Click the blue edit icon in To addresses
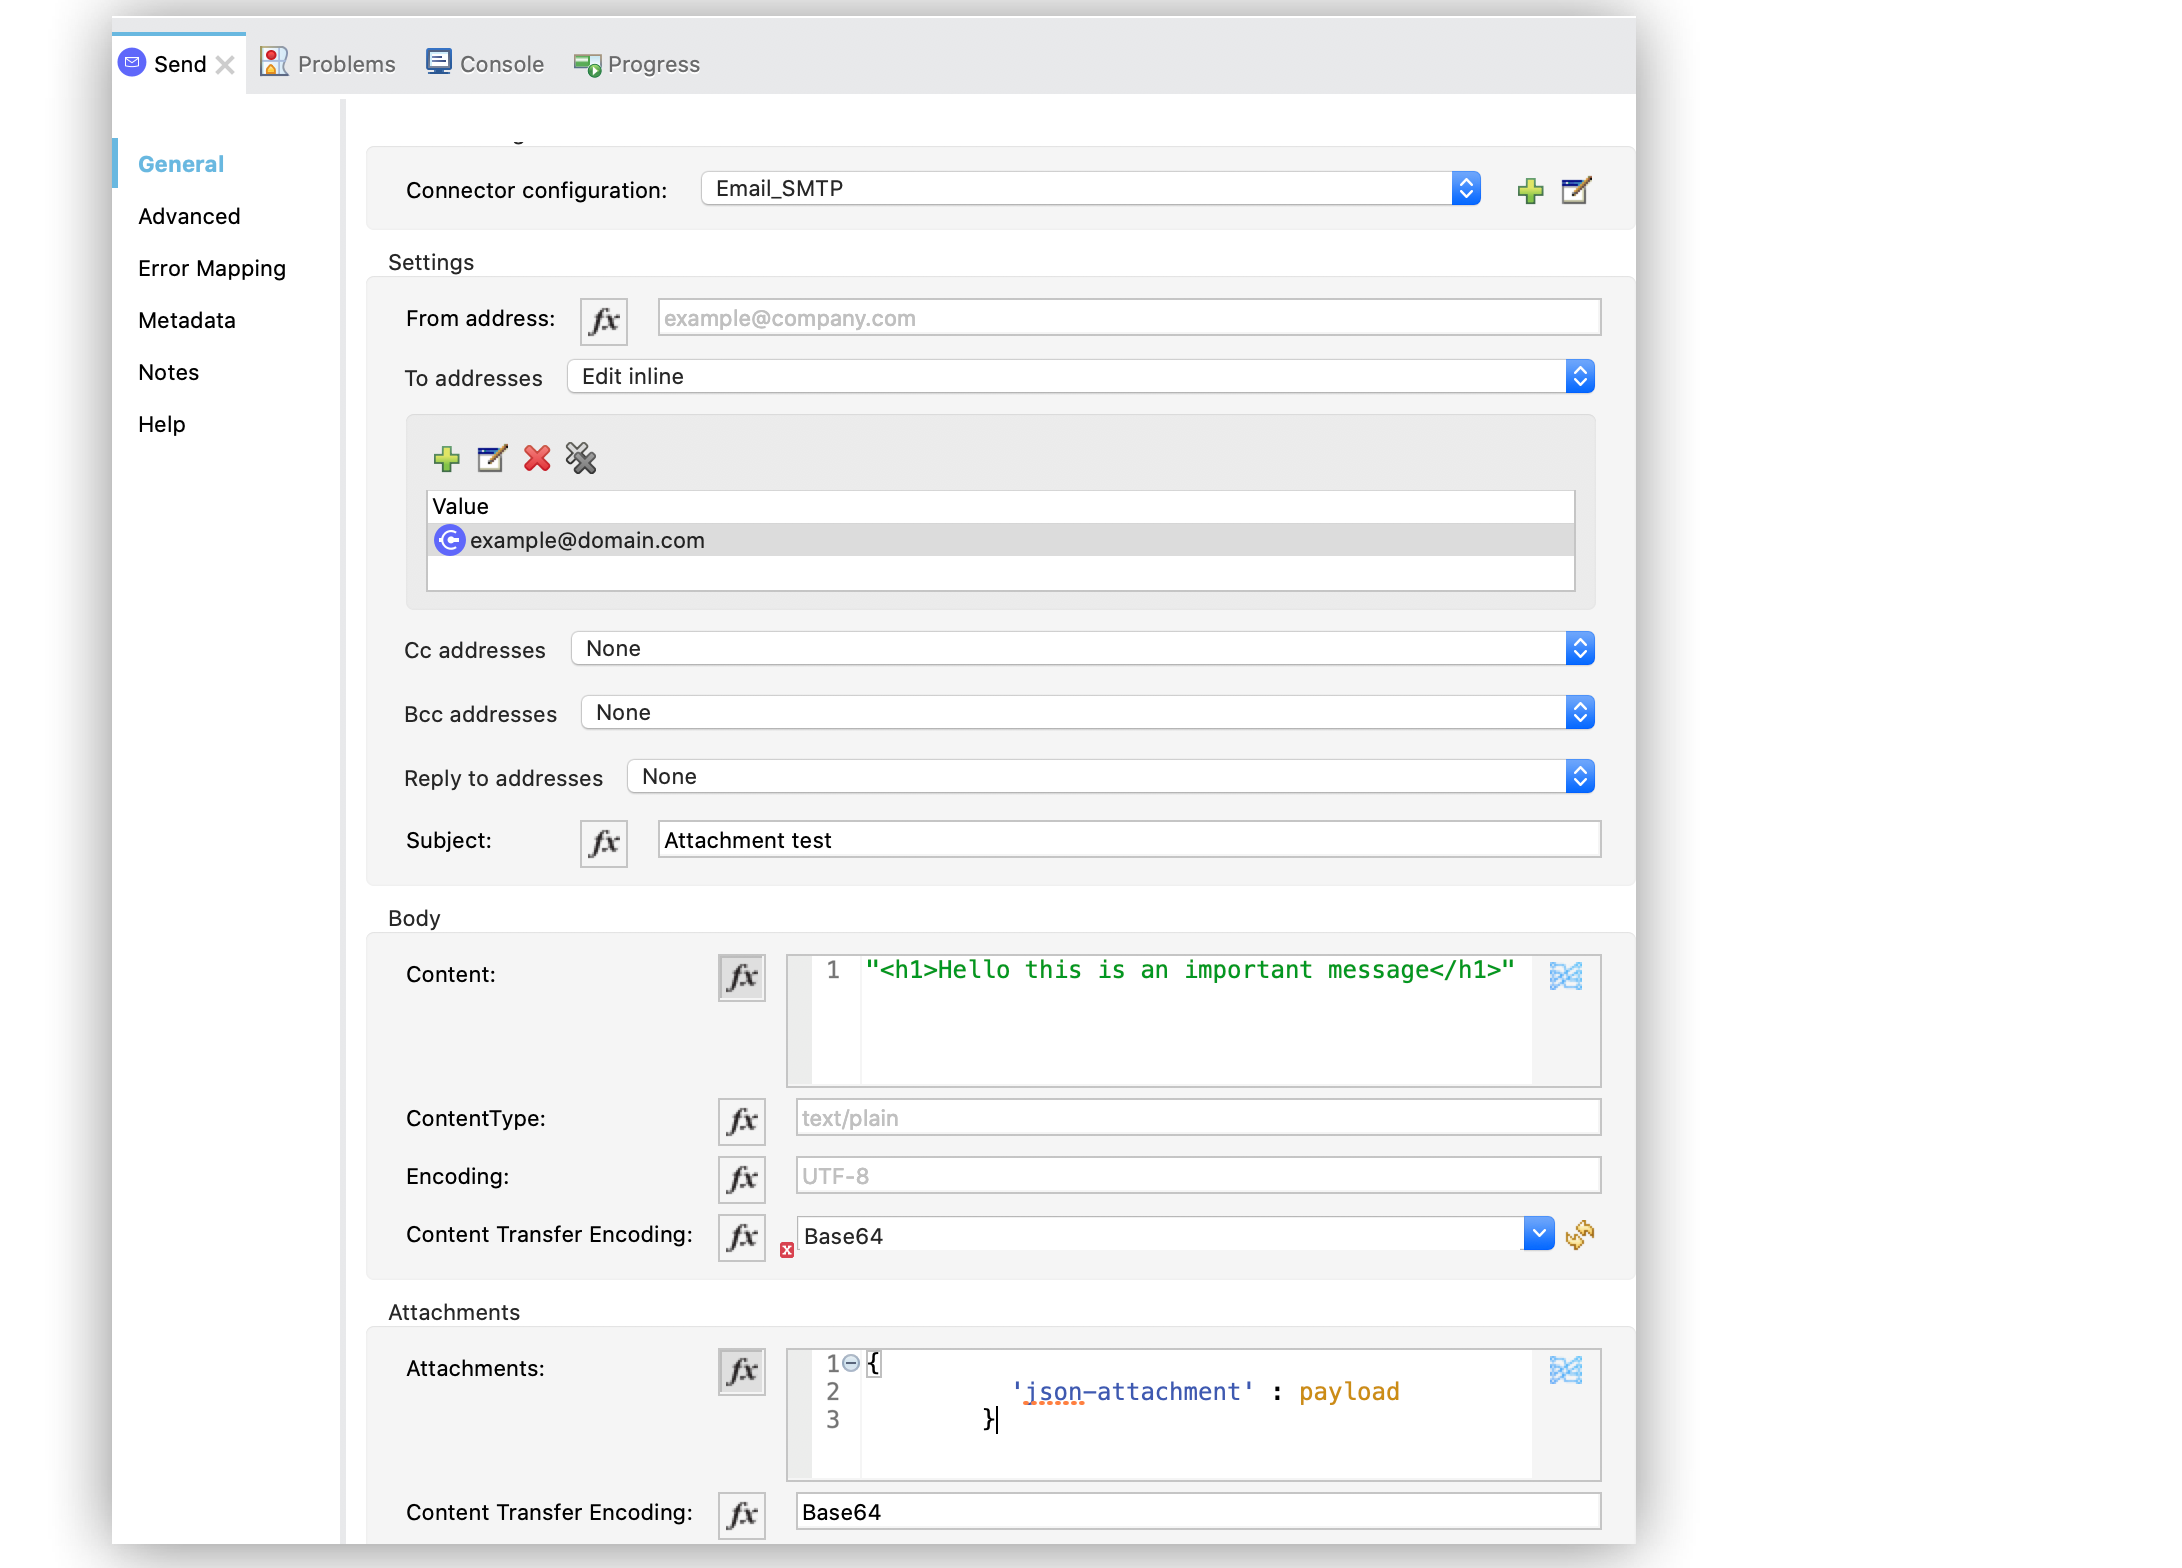 point(491,457)
